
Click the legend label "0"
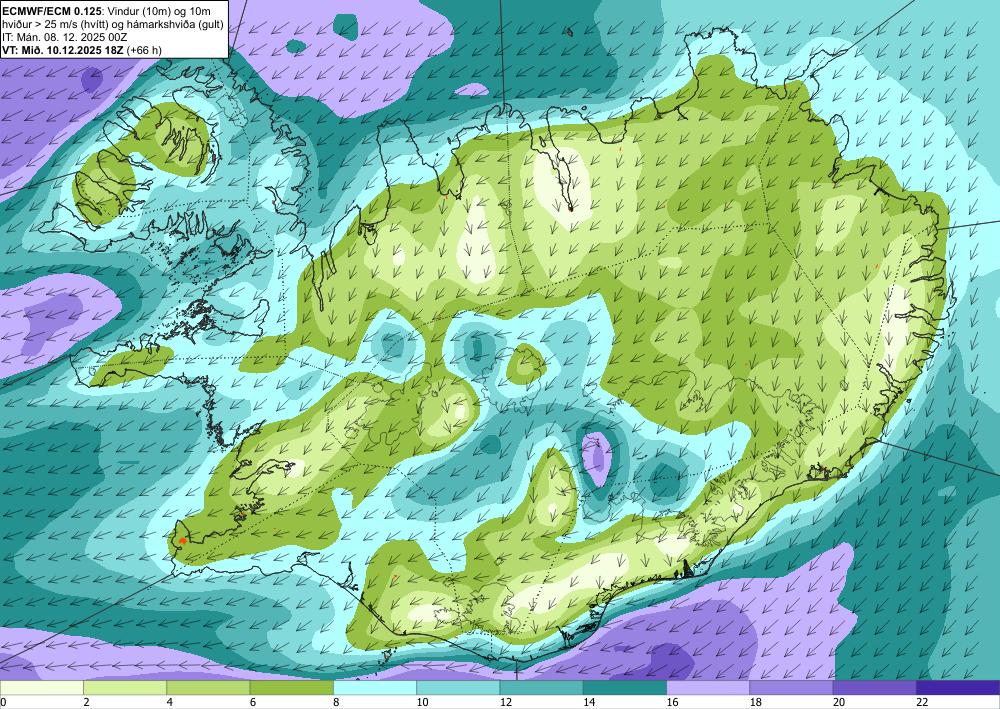coord(3,702)
